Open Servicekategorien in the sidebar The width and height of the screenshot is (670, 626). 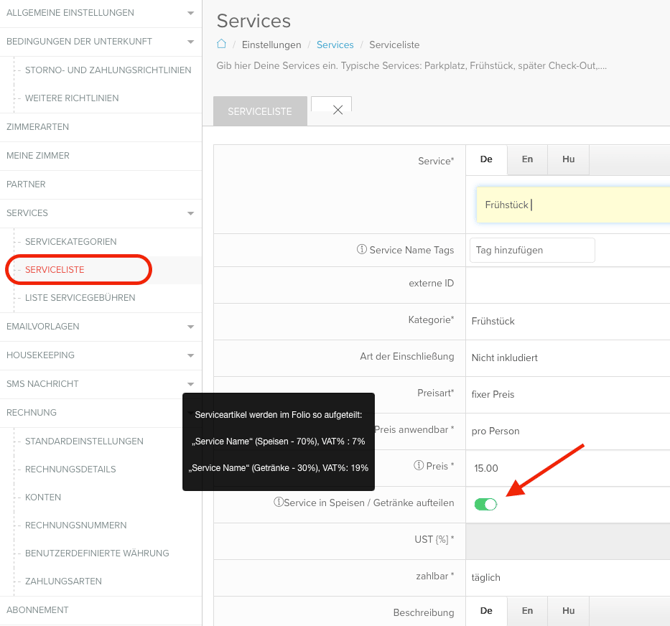(71, 242)
